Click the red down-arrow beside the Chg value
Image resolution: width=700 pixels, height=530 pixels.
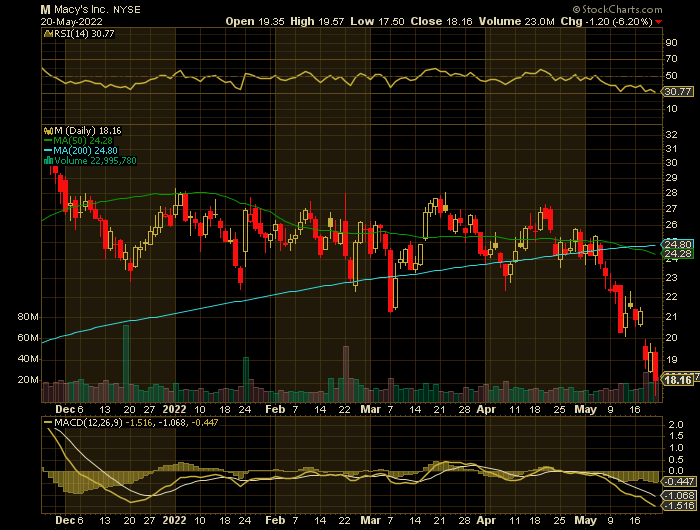click(658, 22)
